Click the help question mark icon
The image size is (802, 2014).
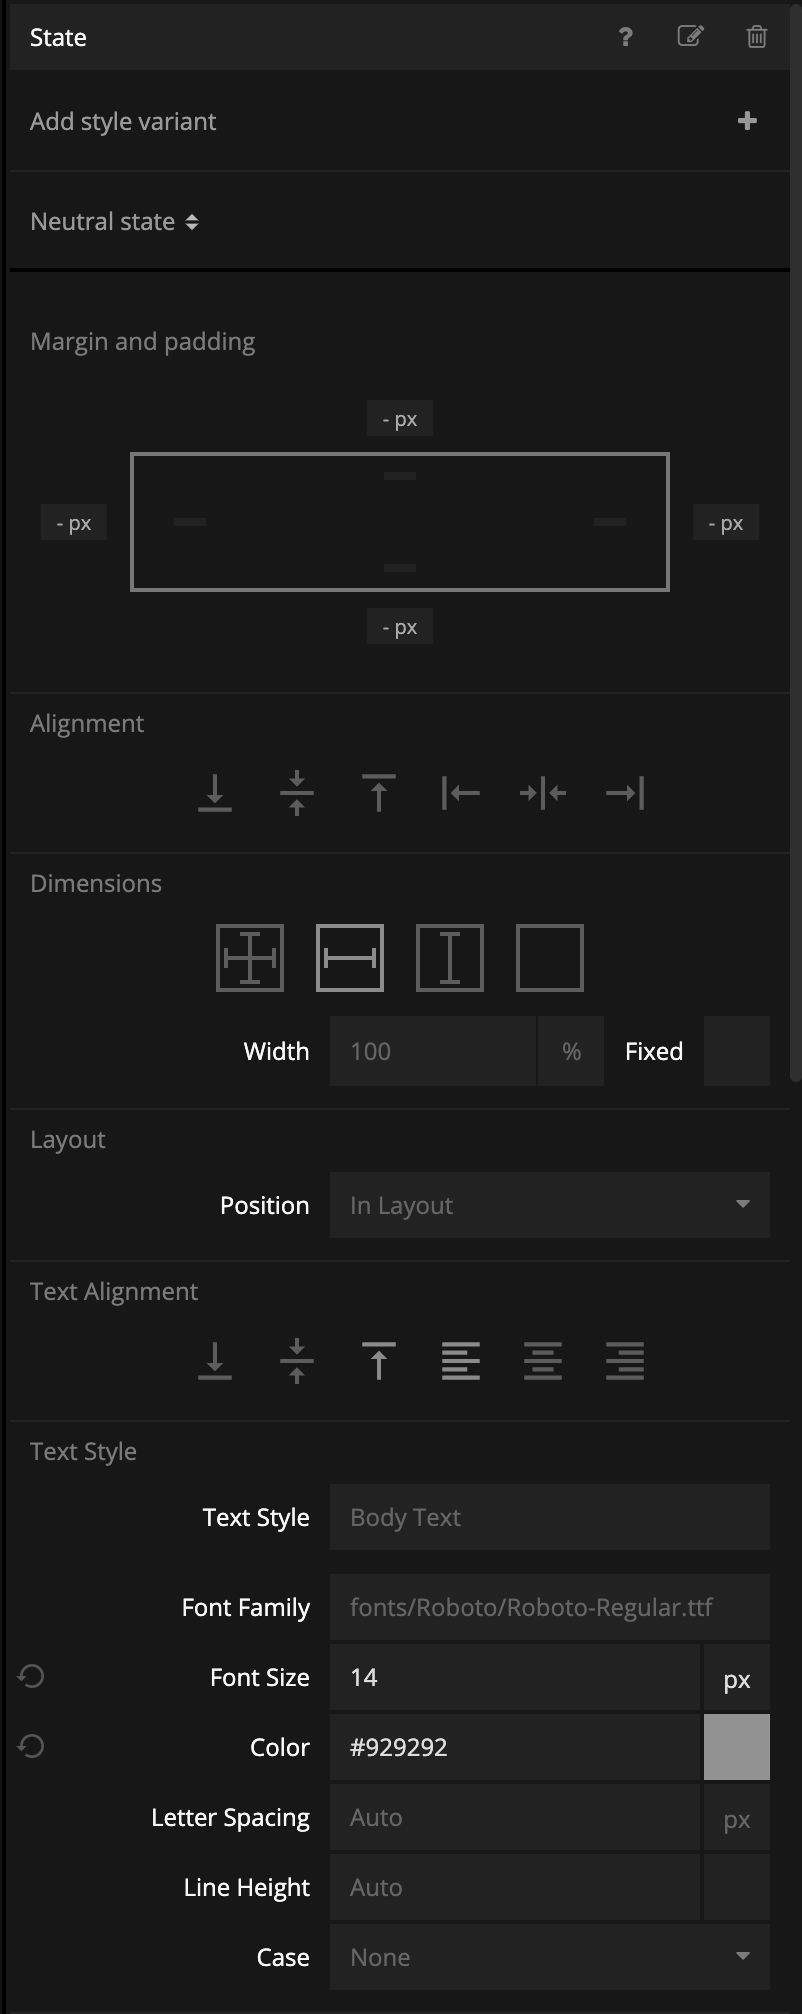tap(625, 37)
